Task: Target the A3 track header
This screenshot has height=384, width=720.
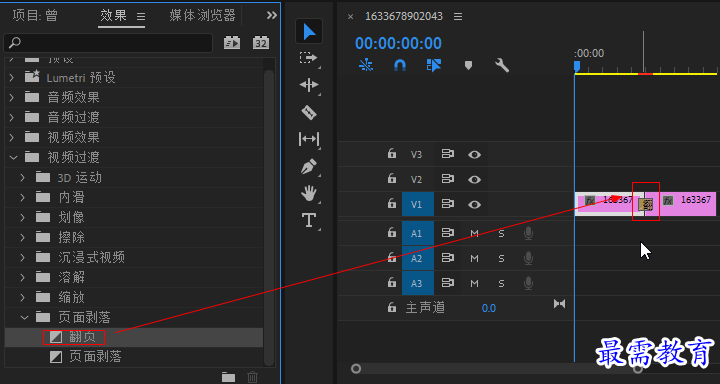Action: 418,283
